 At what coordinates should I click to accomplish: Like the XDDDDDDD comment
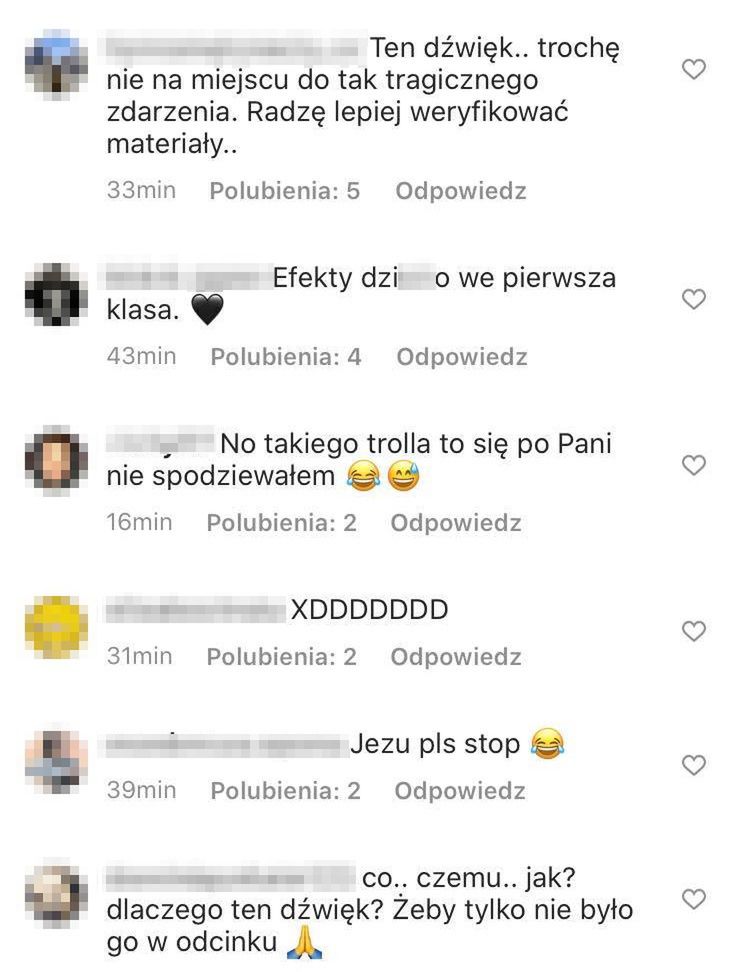694,631
